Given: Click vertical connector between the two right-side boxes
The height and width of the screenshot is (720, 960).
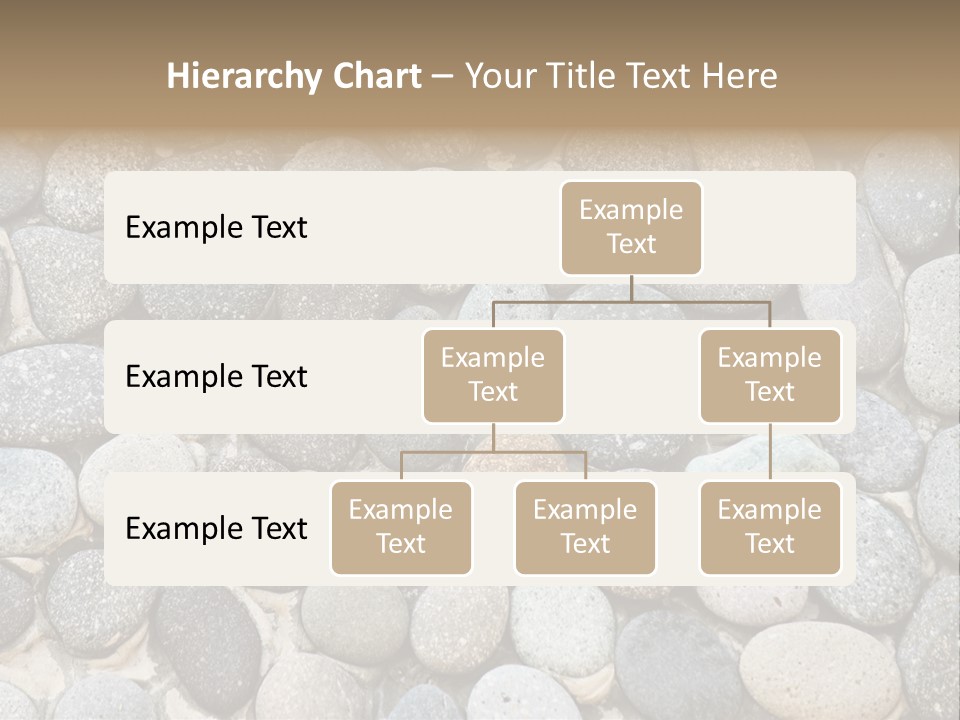Looking at the screenshot, I should click(770, 452).
